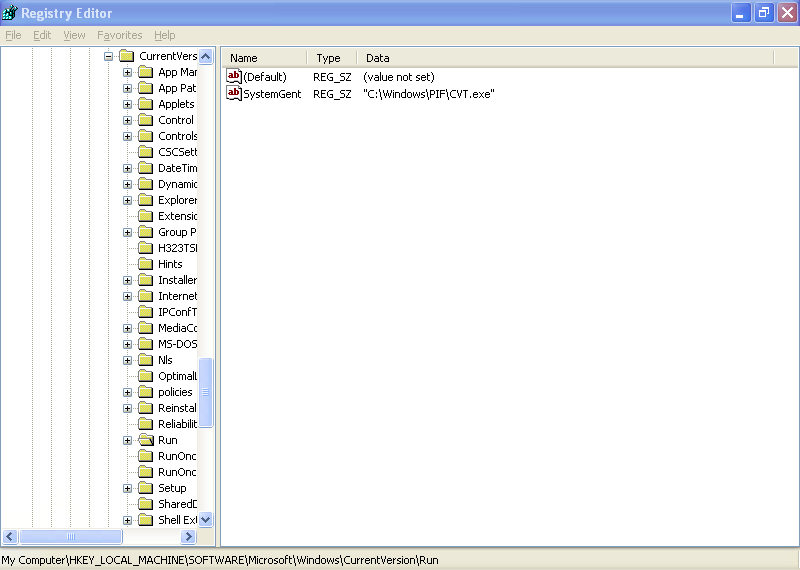Click the IPConfTSP folder icon

coord(146,312)
